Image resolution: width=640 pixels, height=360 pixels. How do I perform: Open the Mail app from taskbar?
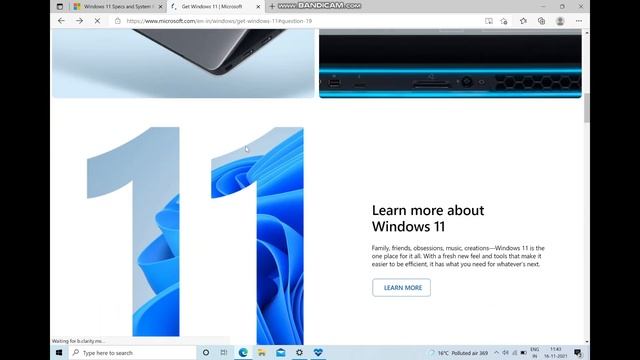click(280, 353)
